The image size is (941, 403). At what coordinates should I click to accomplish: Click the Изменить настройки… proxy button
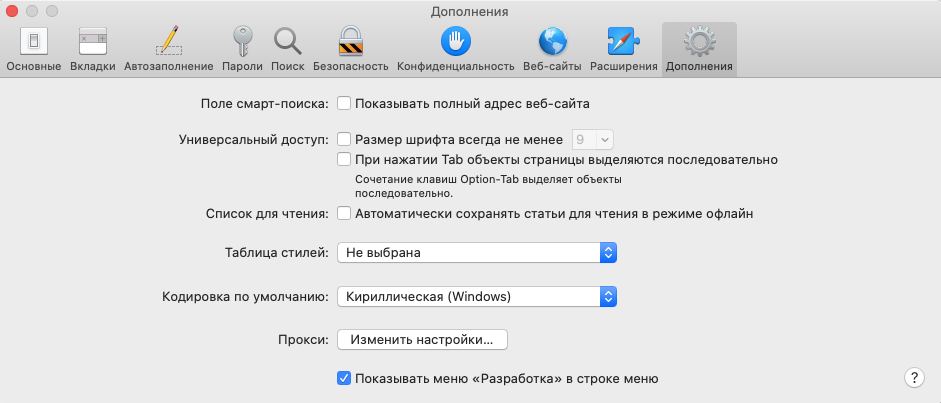click(x=422, y=340)
